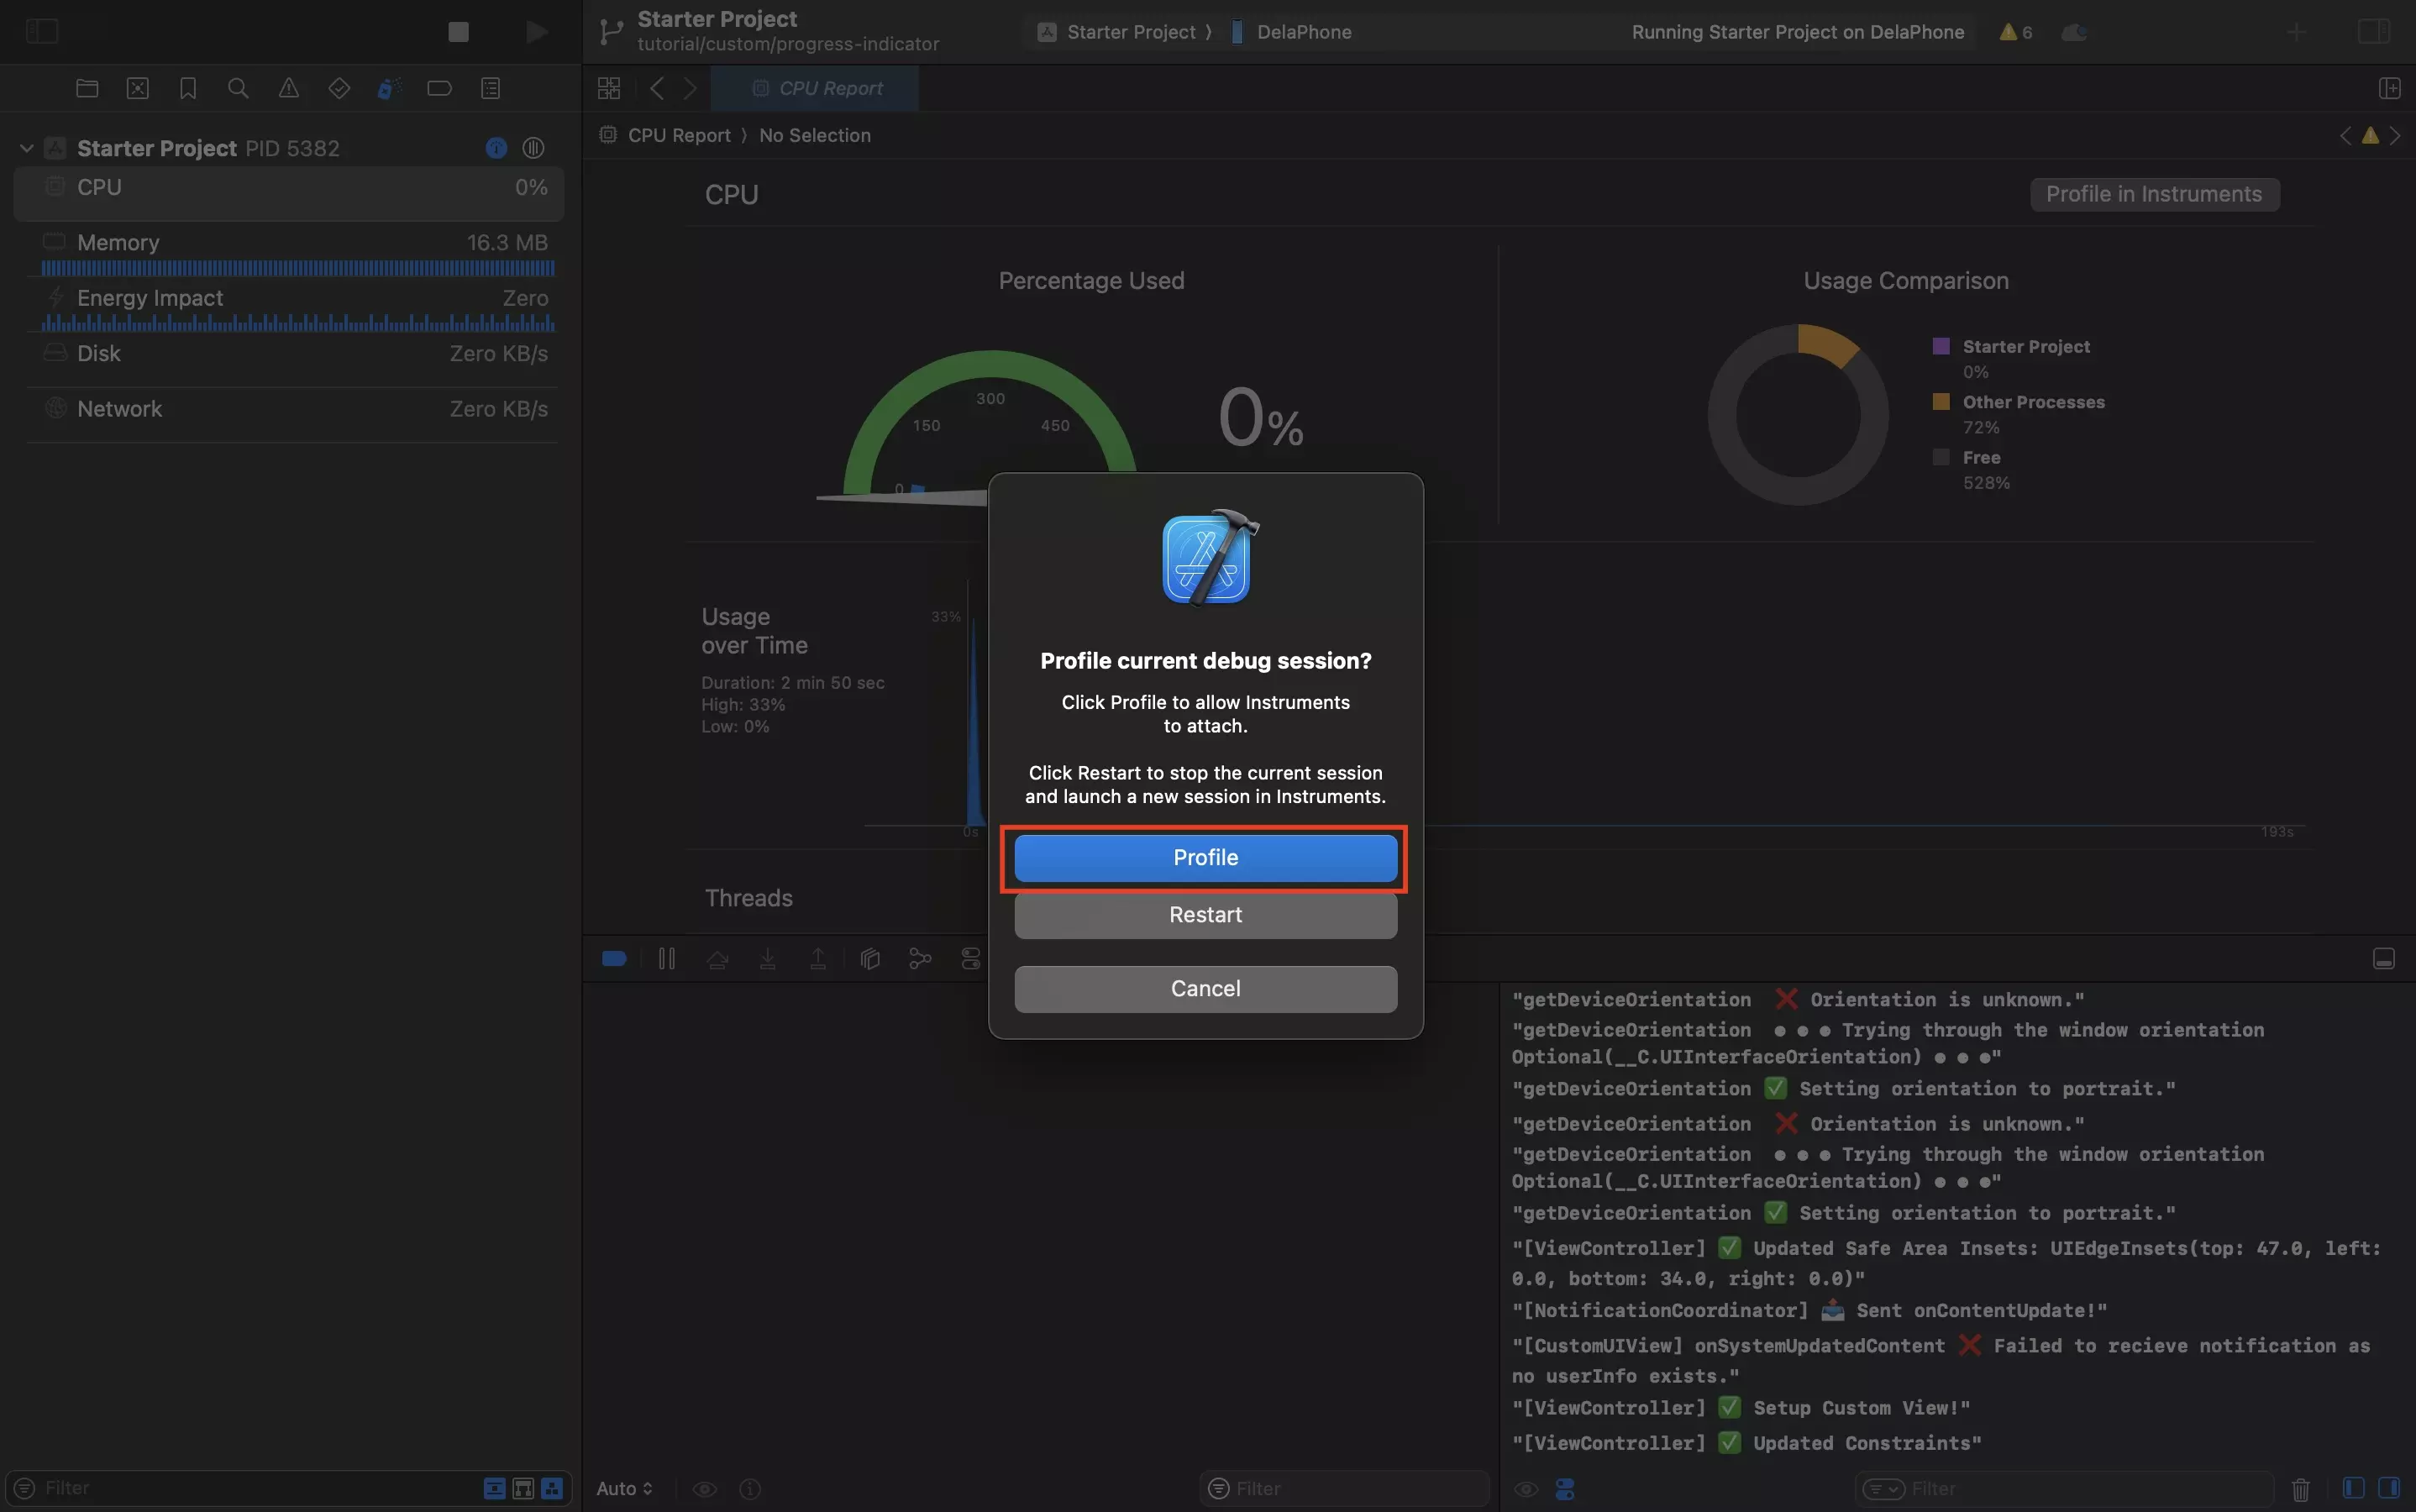Jump to the next issue chevron in jump bar
Viewport: 2416px width, 1512px height.
click(2395, 135)
